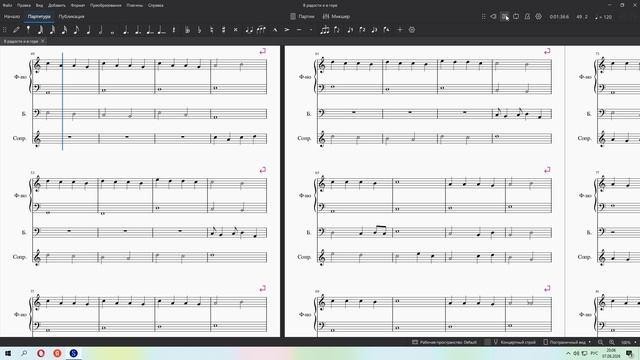Apply the triple augmentation dot

(150, 29)
